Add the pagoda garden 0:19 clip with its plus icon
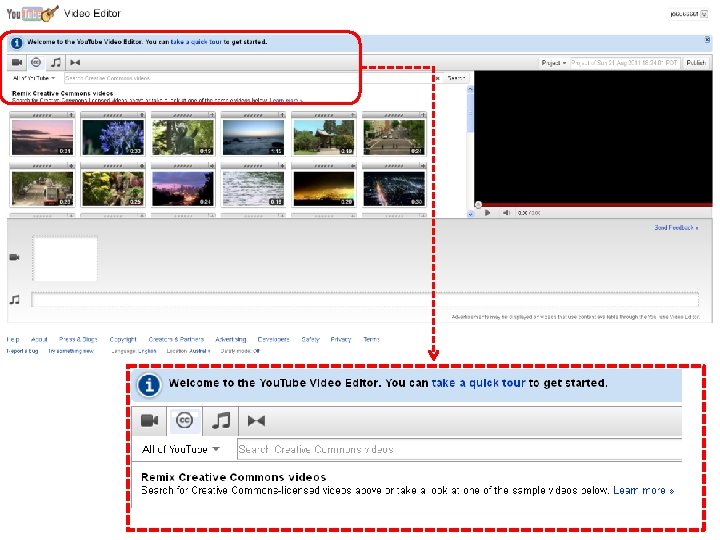 353,115
